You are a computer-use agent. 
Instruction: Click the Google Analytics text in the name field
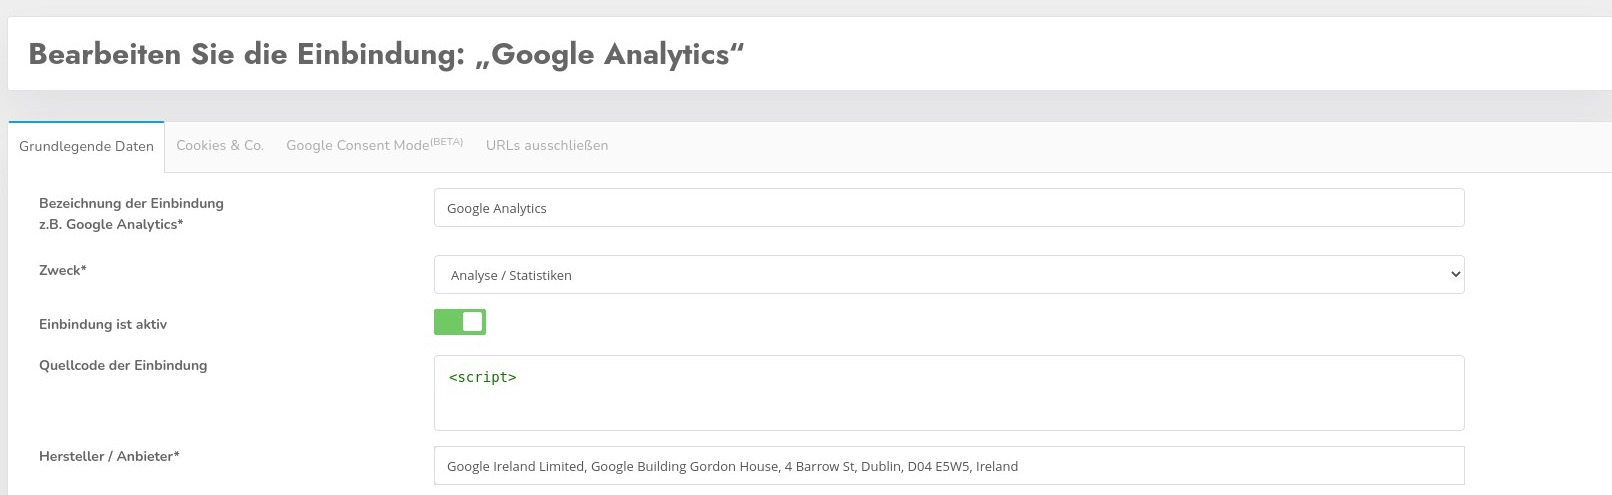497,209
